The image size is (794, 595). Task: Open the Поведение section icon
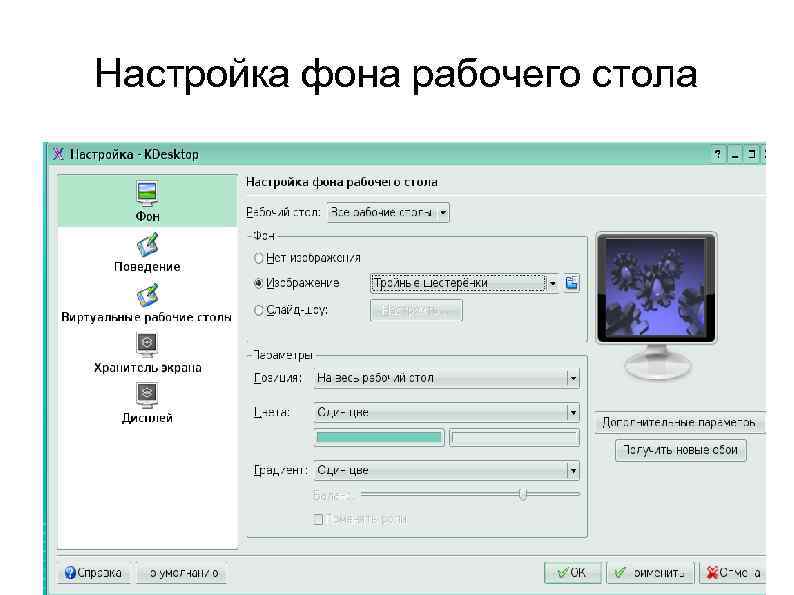click(147, 245)
